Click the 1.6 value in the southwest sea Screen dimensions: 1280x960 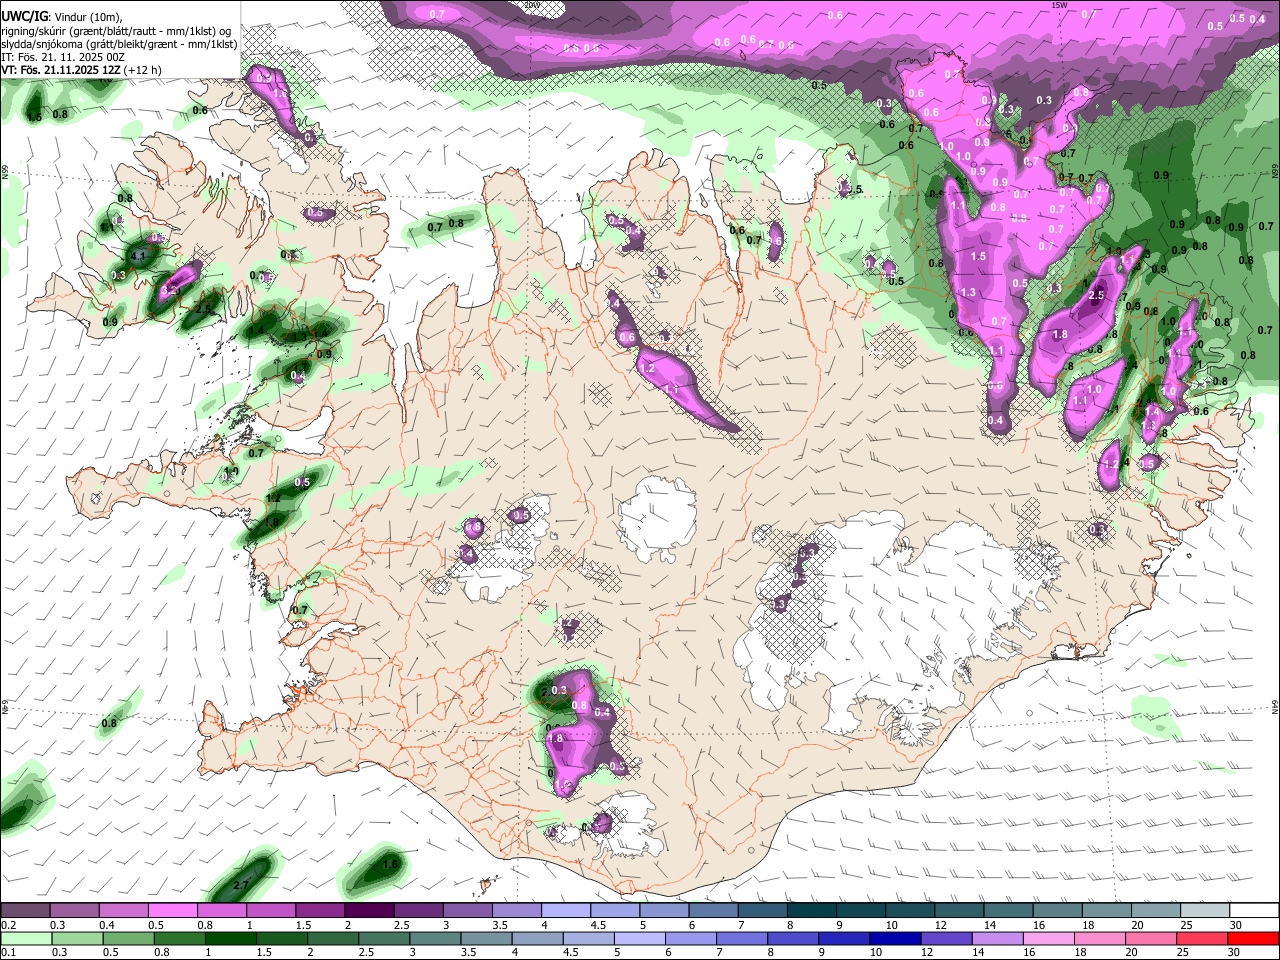click(391, 864)
